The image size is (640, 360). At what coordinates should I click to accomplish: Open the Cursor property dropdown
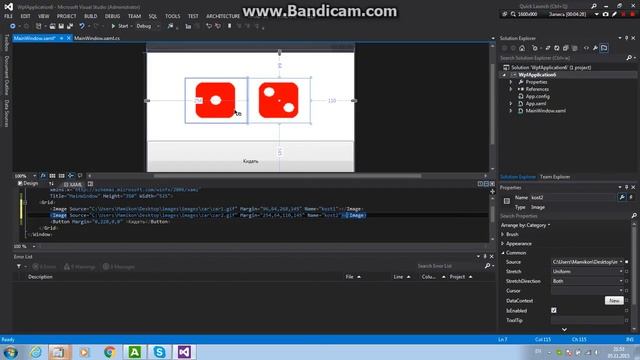tap(587, 291)
